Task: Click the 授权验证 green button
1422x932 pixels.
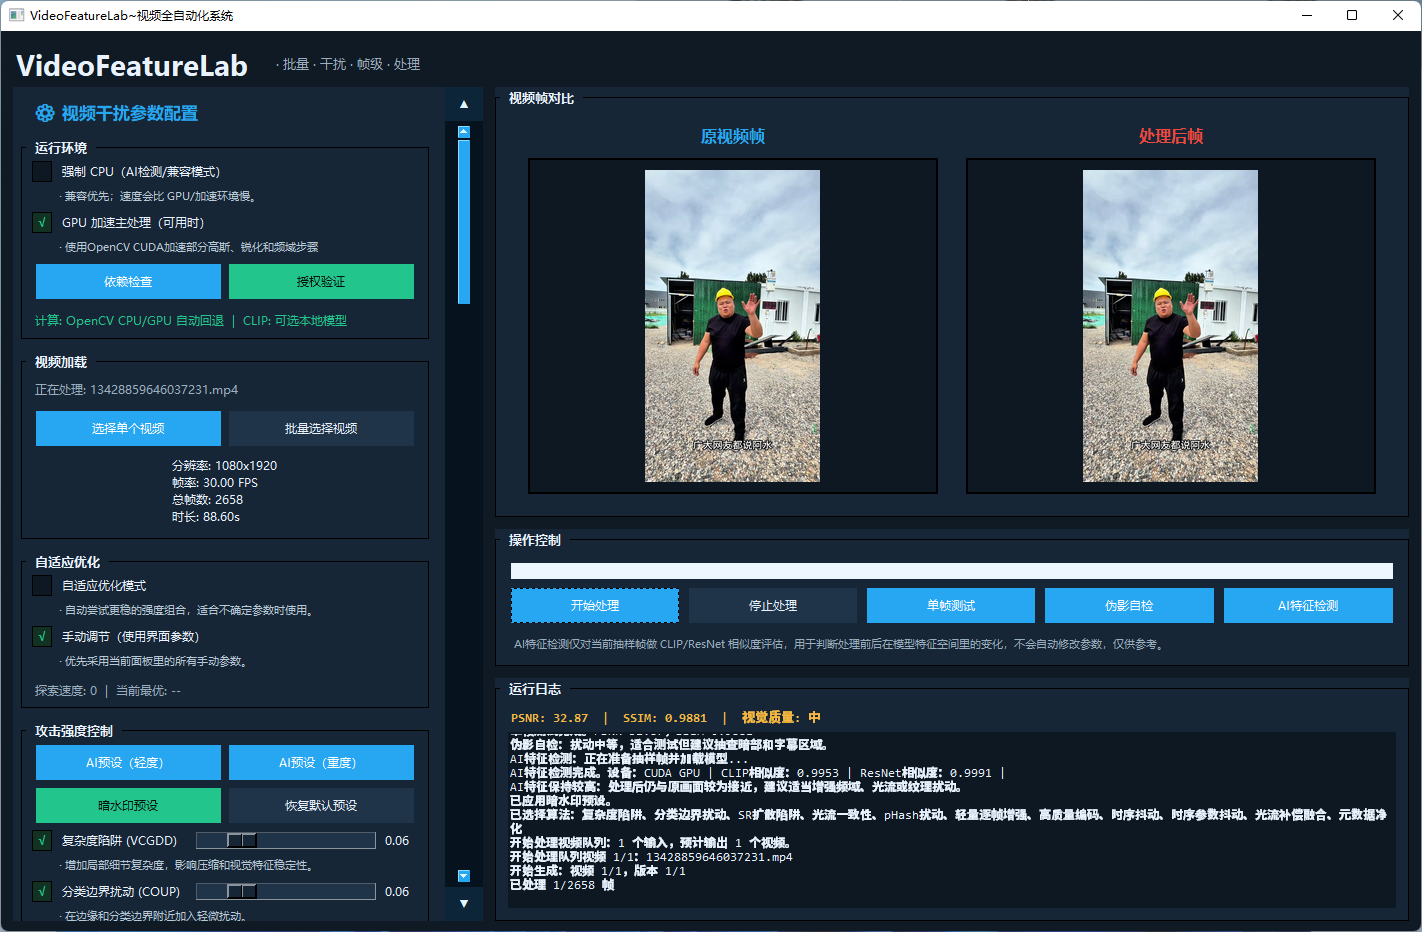Action: 321,281
